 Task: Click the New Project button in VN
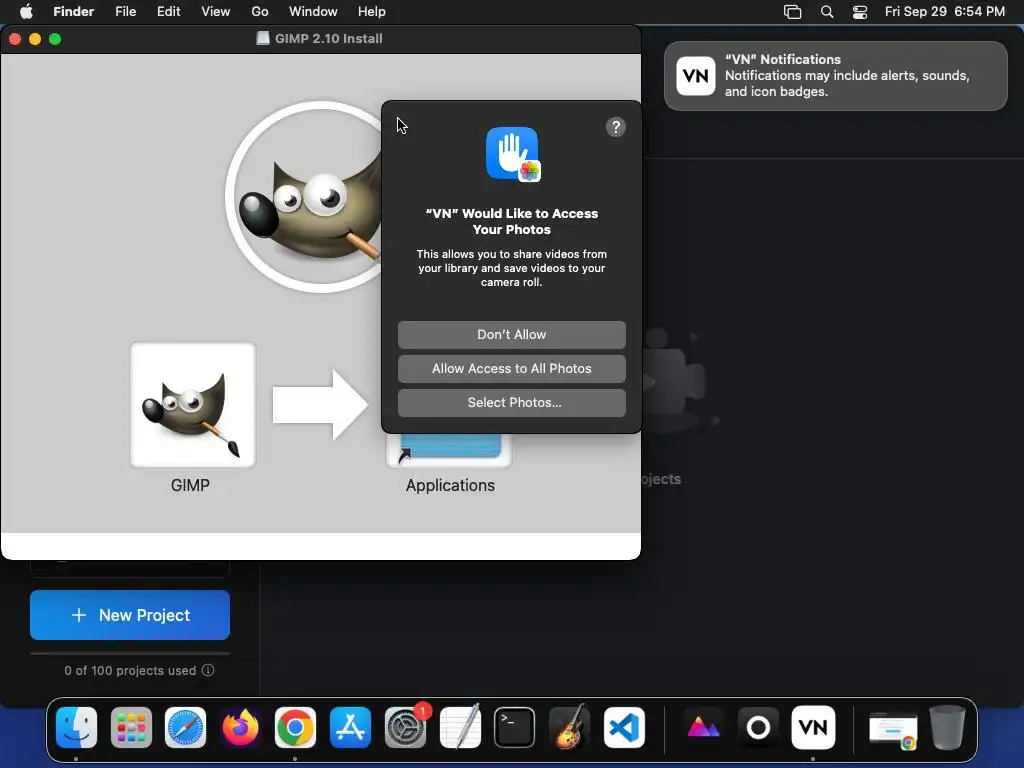pos(130,615)
